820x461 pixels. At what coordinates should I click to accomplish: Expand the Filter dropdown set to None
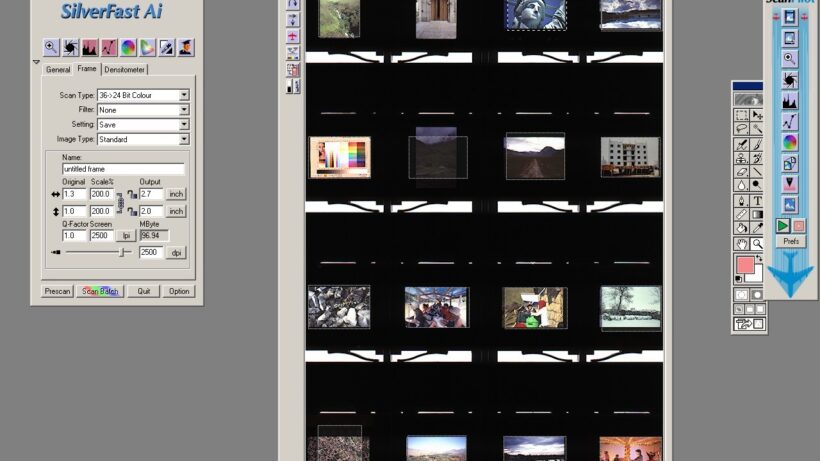click(x=143, y=110)
